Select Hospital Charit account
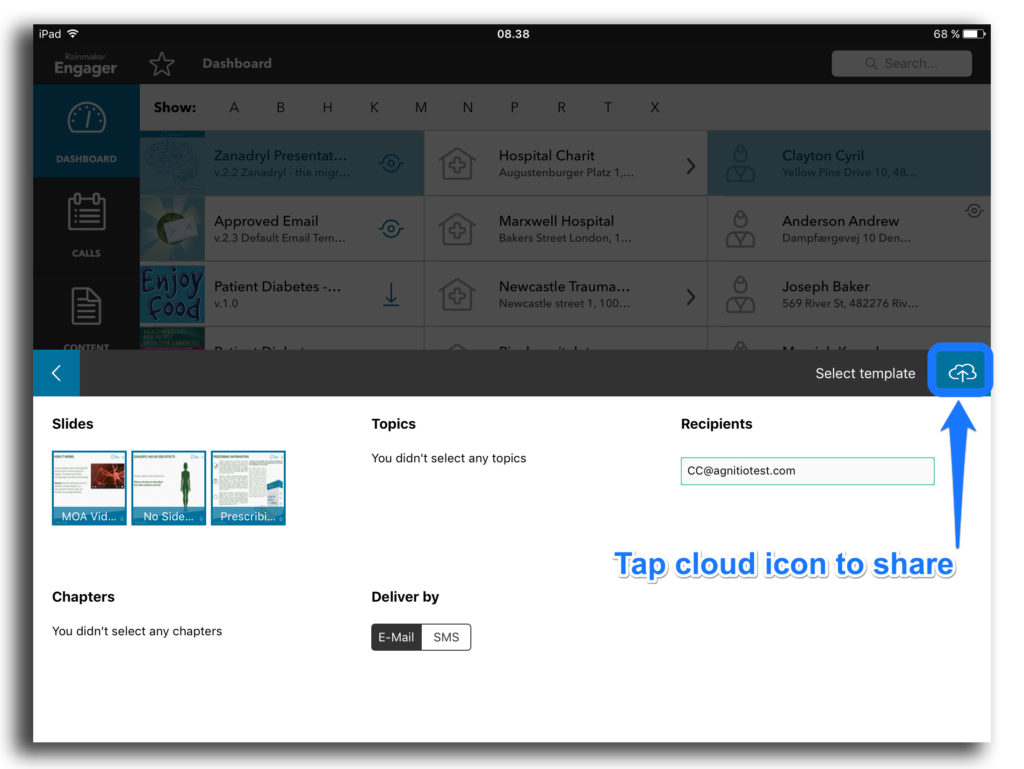 click(566, 163)
